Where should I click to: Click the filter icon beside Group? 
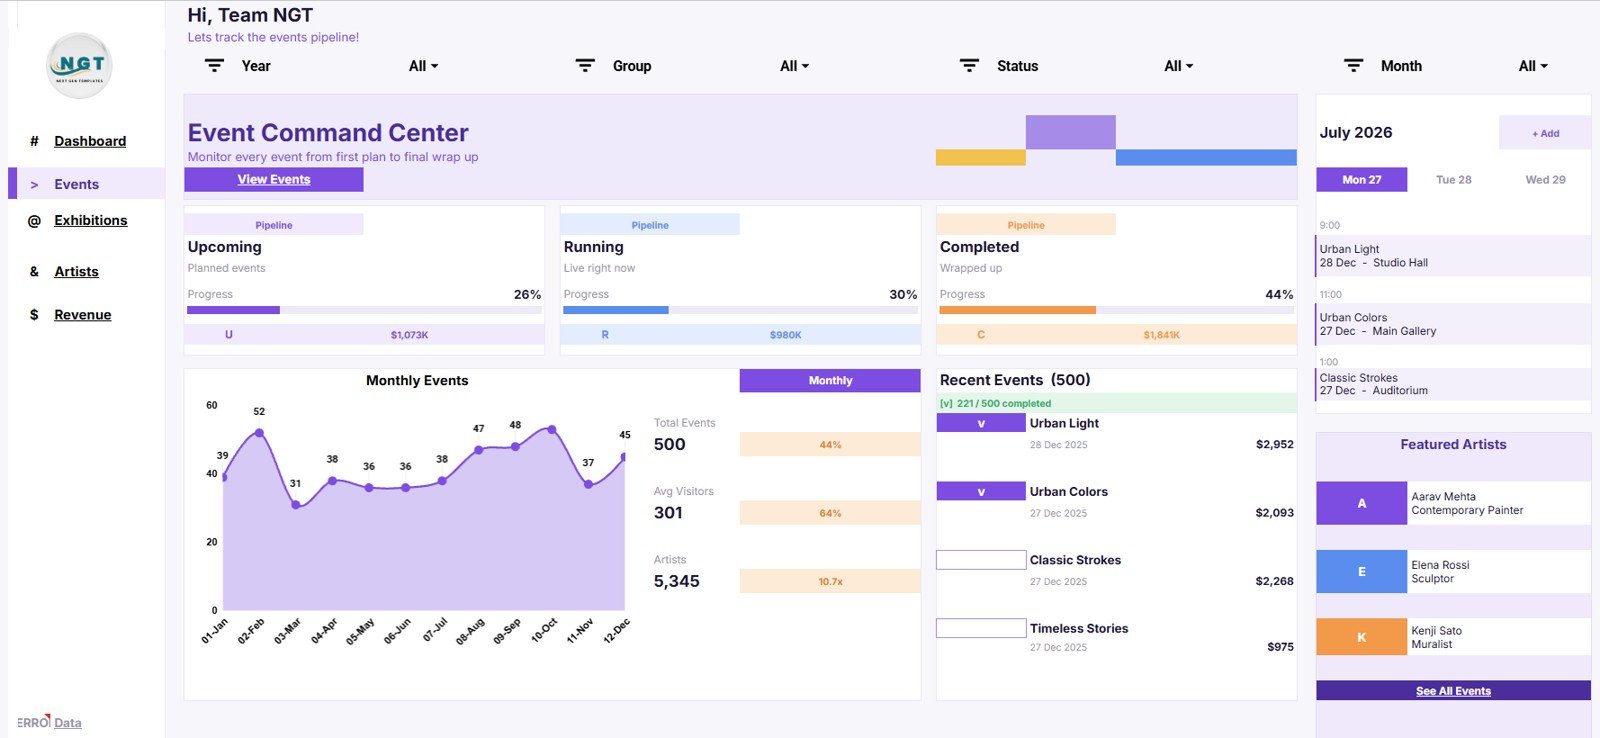point(585,66)
